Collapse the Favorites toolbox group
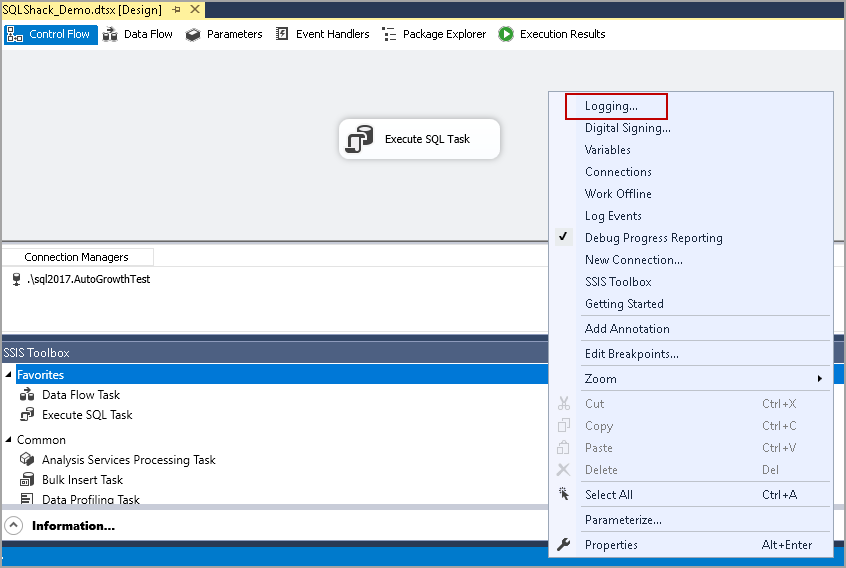 [9, 375]
